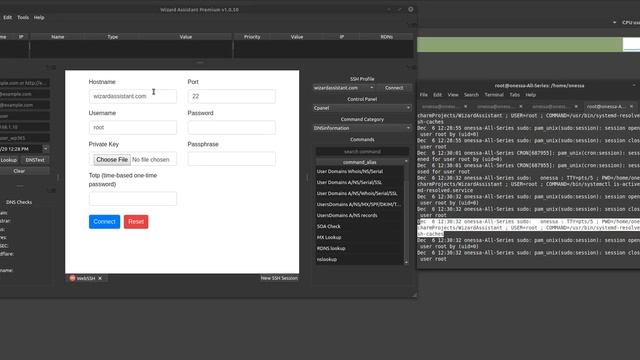
Task: Click the command_alias column header
Action: (x=360, y=162)
